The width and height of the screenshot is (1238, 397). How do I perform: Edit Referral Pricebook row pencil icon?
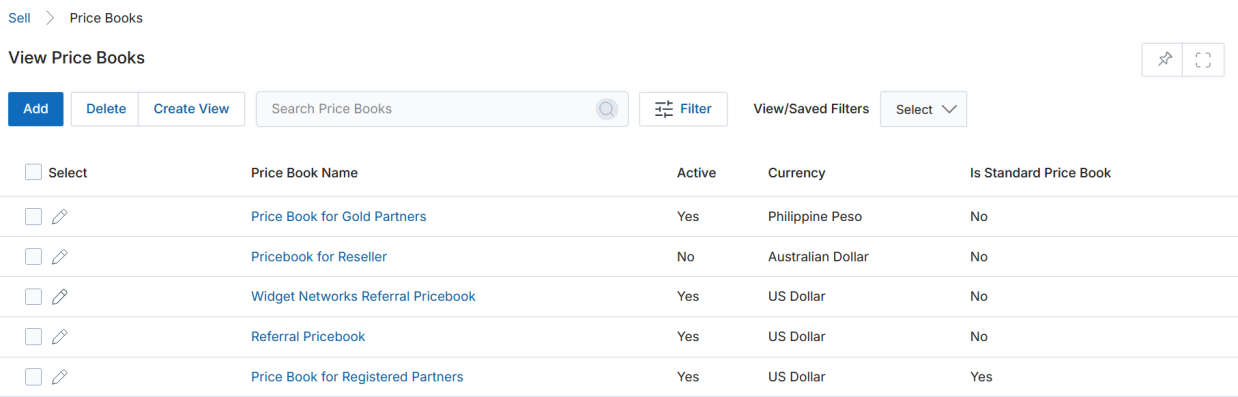60,337
